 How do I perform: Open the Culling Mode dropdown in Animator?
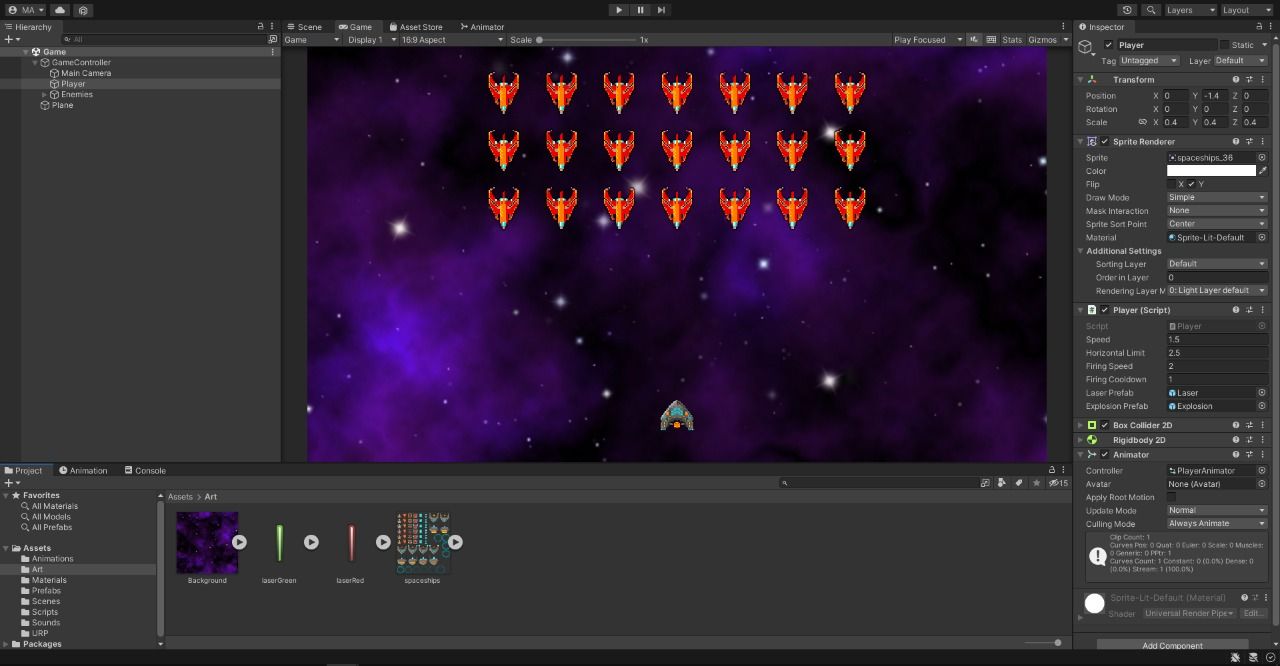pyautogui.click(x=1215, y=524)
